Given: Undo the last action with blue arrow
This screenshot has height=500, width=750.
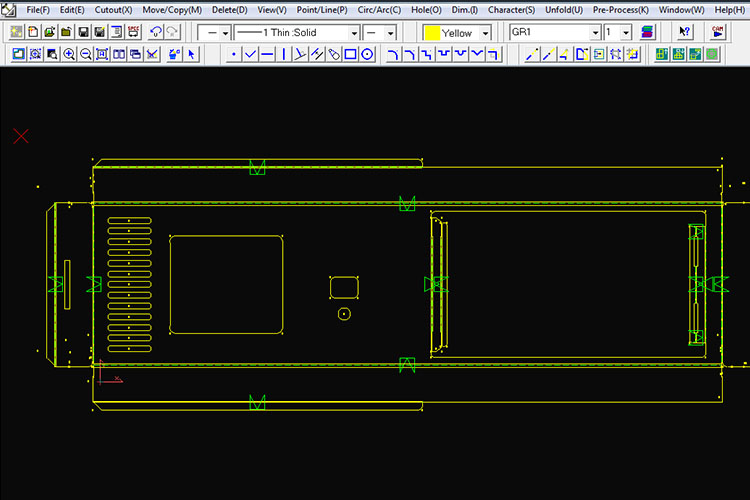Looking at the screenshot, I should (156, 33).
